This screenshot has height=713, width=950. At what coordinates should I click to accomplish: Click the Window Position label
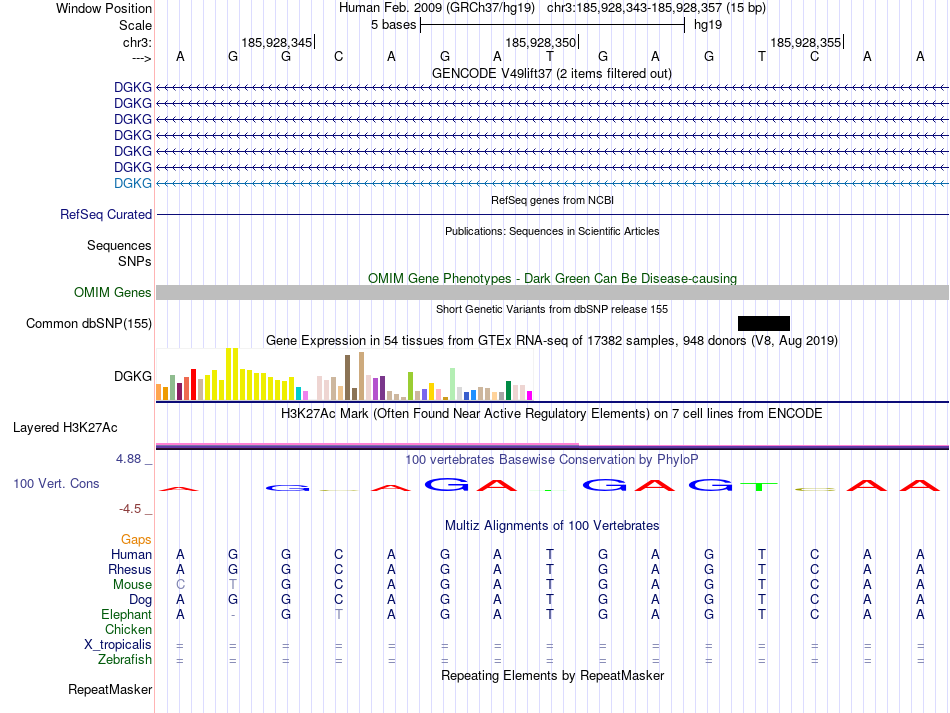[104, 8]
